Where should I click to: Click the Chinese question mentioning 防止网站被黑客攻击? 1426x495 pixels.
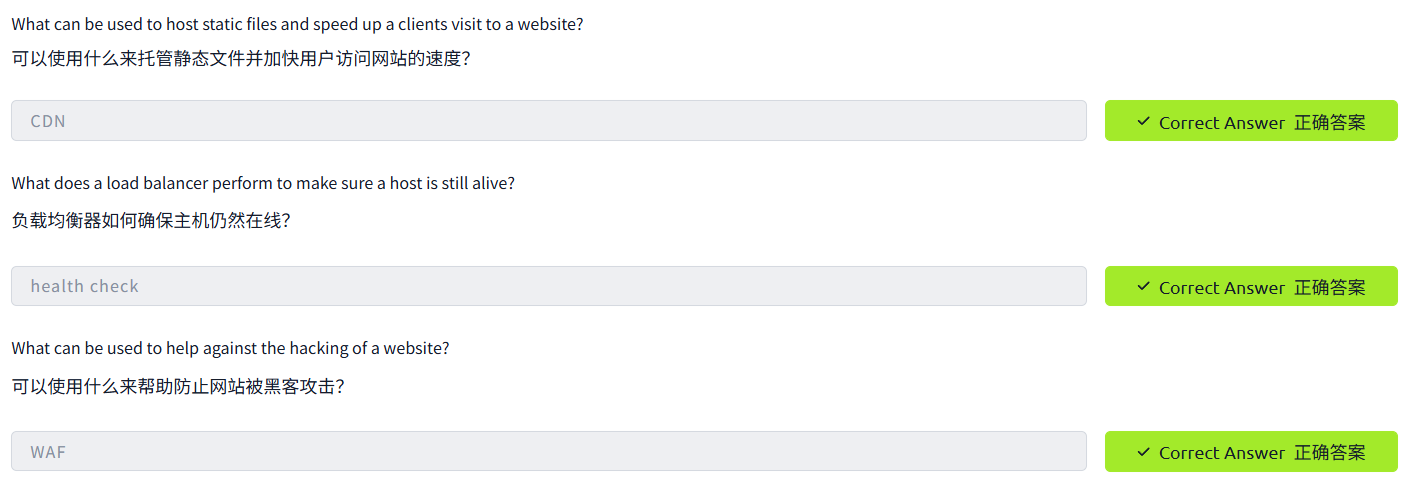coord(178,386)
